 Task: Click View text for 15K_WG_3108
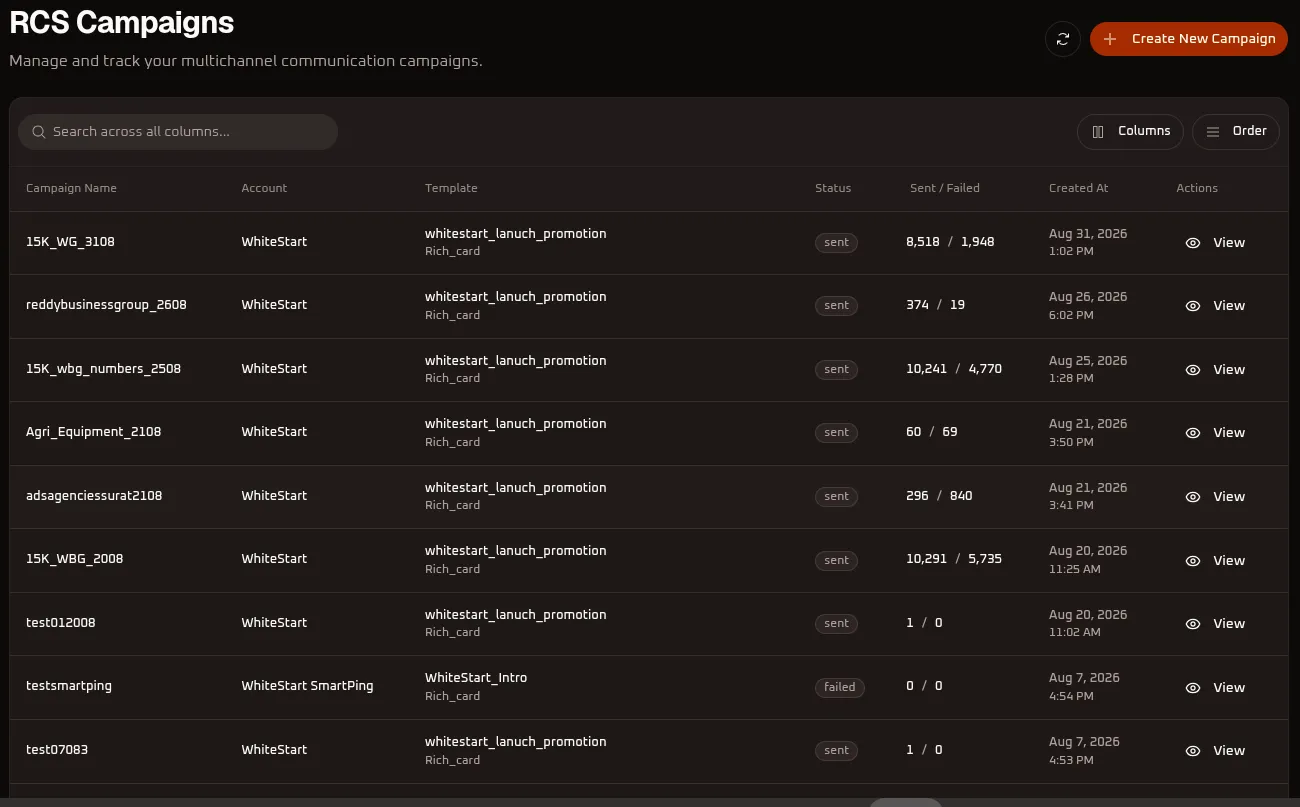(x=1229, y=243)
